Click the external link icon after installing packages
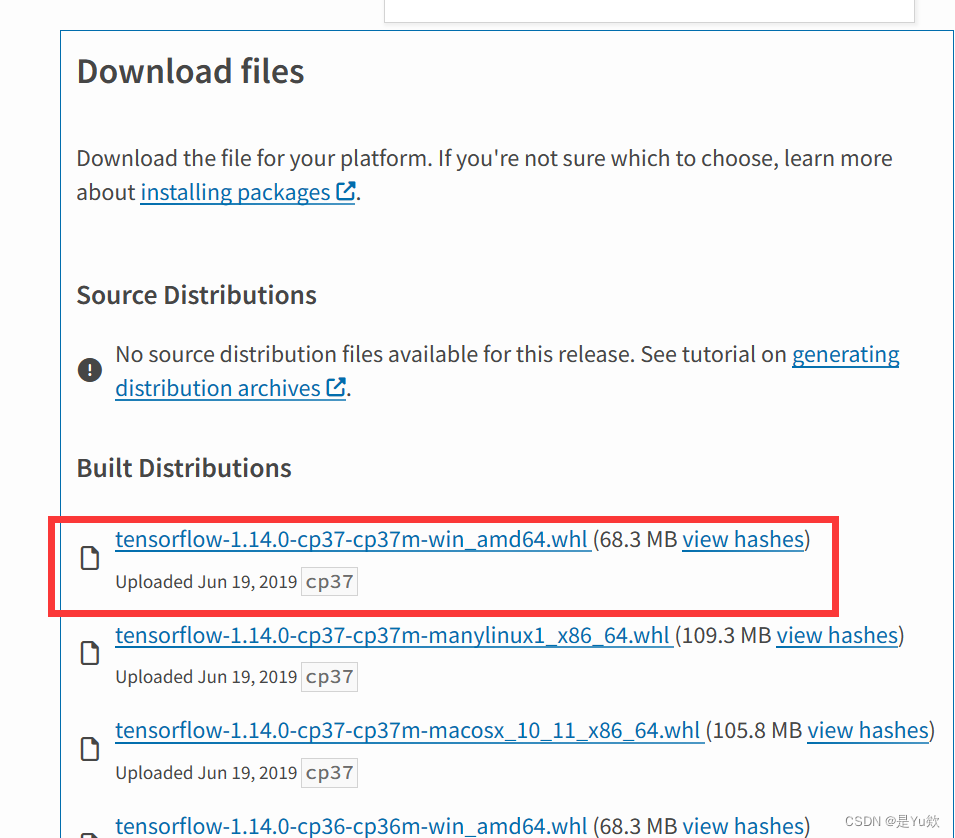Image resolution: width=955 pixels, height=838 pixels. 345,190
